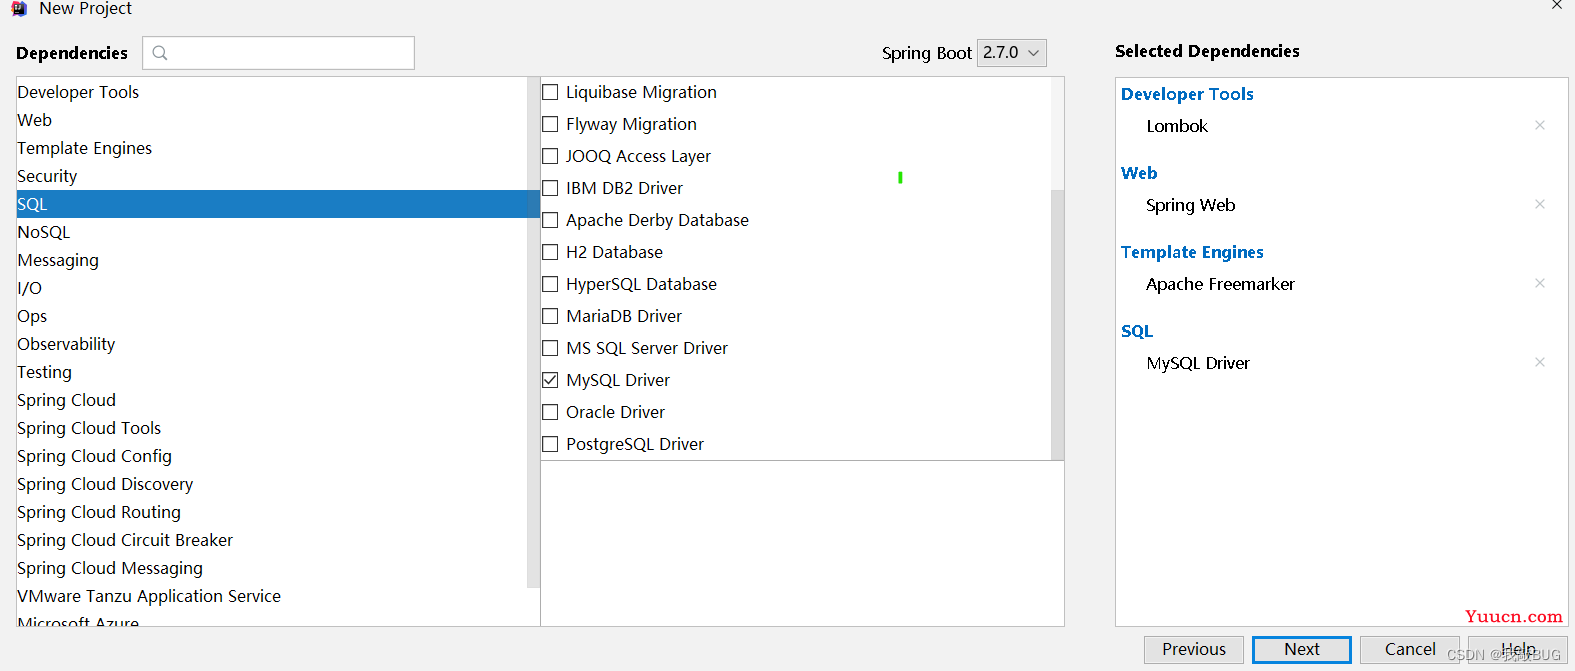Select Spring Cloud Messaging category
Viewport: 1575px width, 671px height.
(272, 568)
